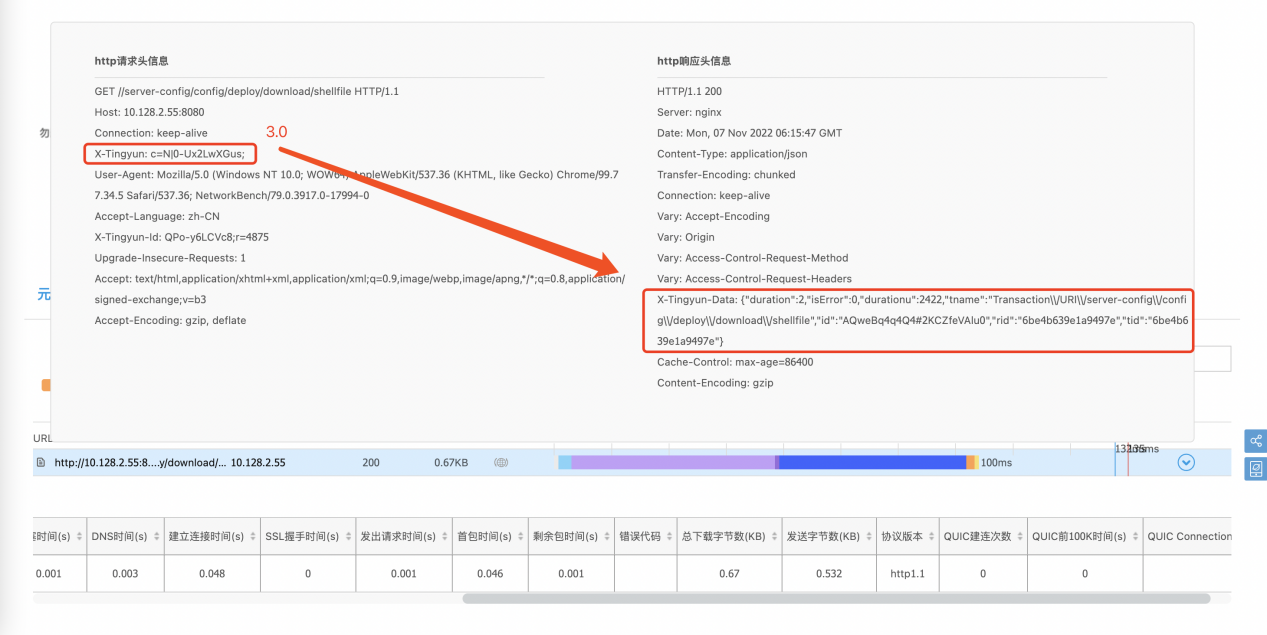
Task: Click the horizontal scrollbar under the table
Action: click(835, 598)
